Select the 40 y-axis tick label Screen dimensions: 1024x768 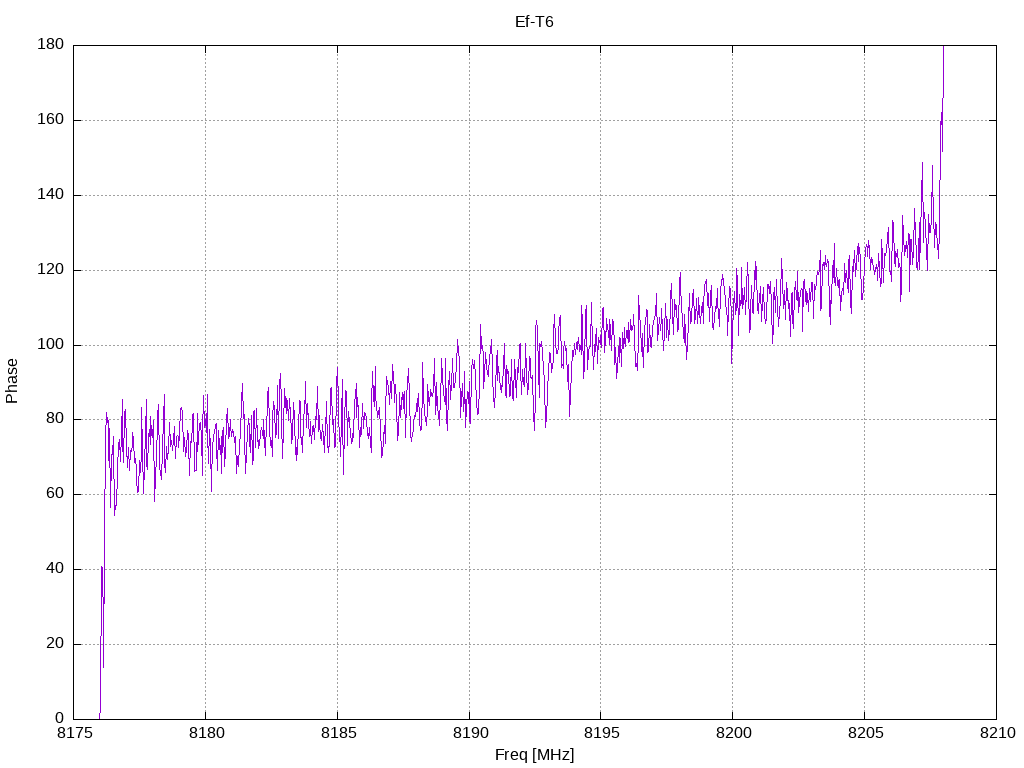click(55, 569)
